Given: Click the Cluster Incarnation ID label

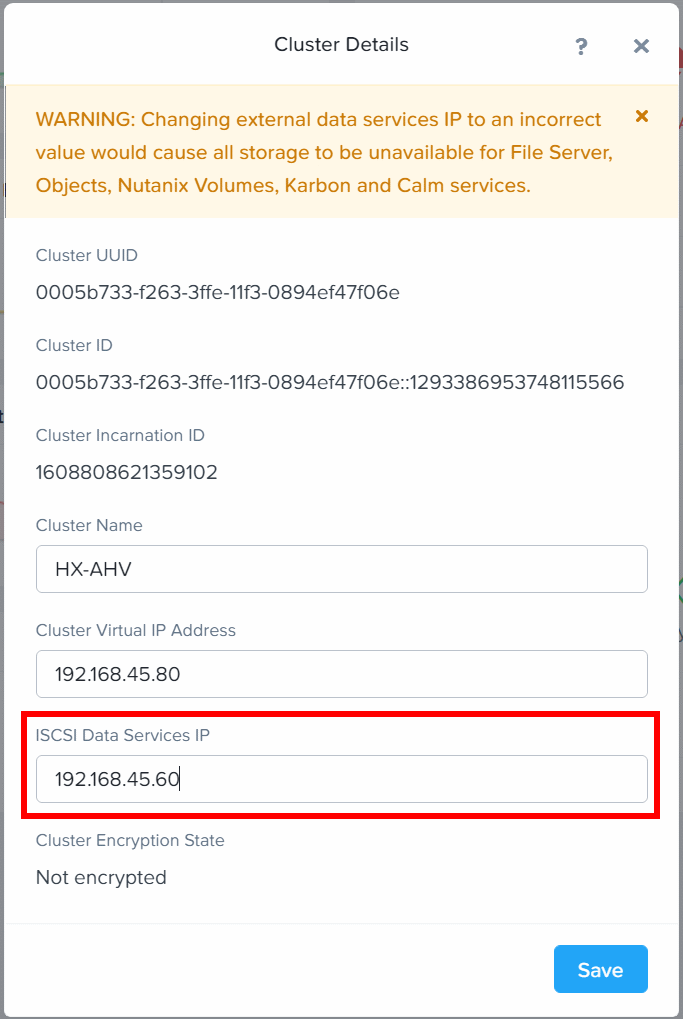Looking at the screenshot, I should click(120, 435).
